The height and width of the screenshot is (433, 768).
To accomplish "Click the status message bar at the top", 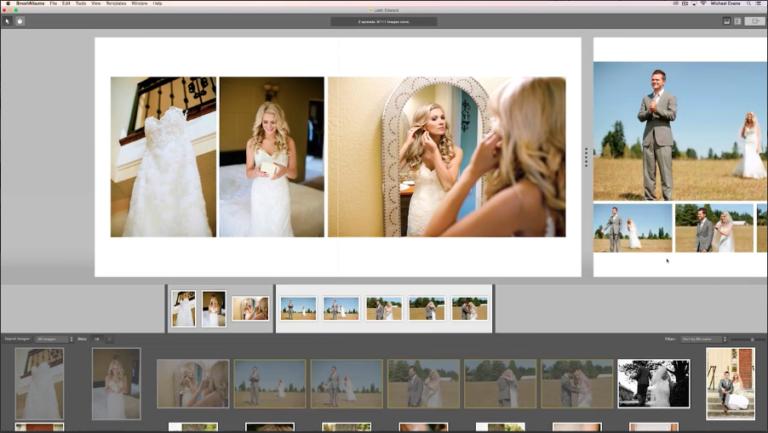I will 384,21.
